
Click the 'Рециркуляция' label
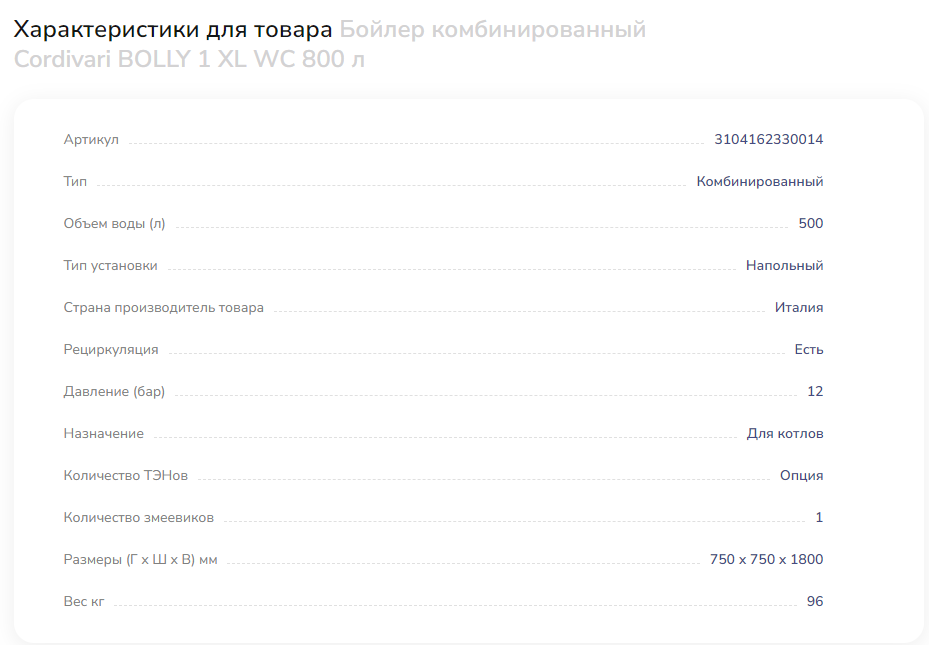111,350
